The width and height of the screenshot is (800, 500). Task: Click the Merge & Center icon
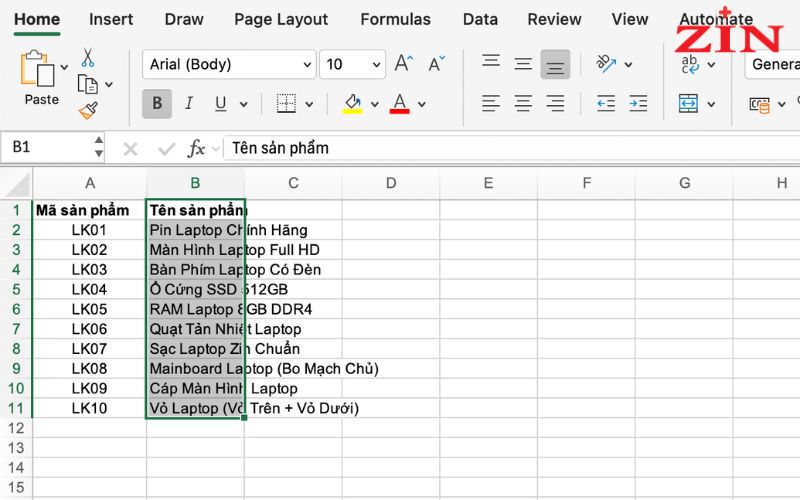(x=688, y=104)
